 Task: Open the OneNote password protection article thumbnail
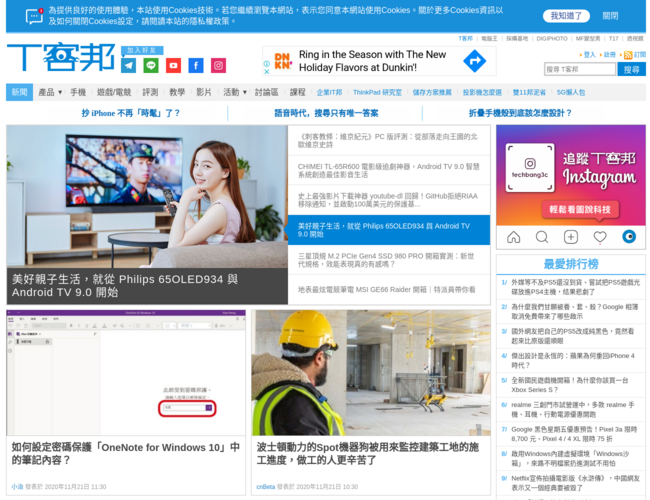pos(127,372)
